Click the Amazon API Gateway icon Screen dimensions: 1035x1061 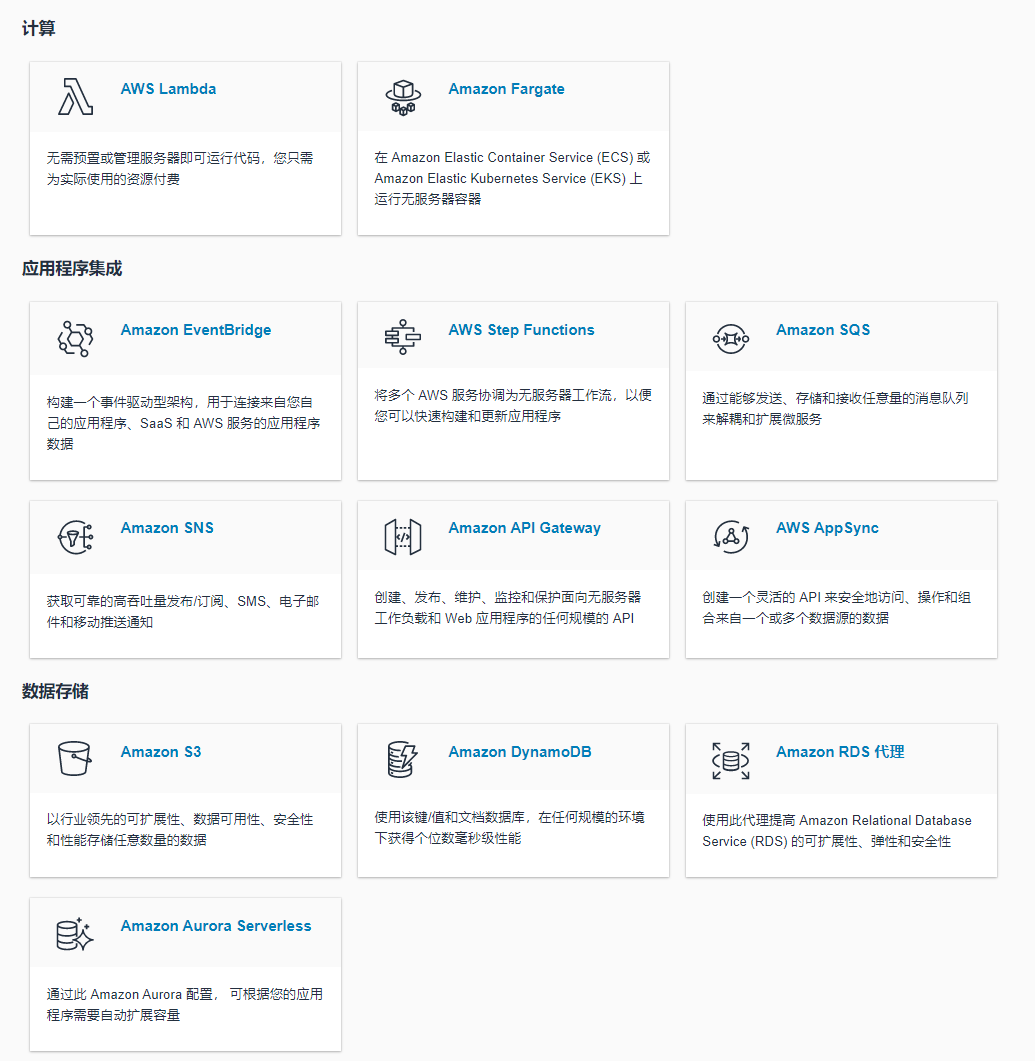tap(403, 537)
